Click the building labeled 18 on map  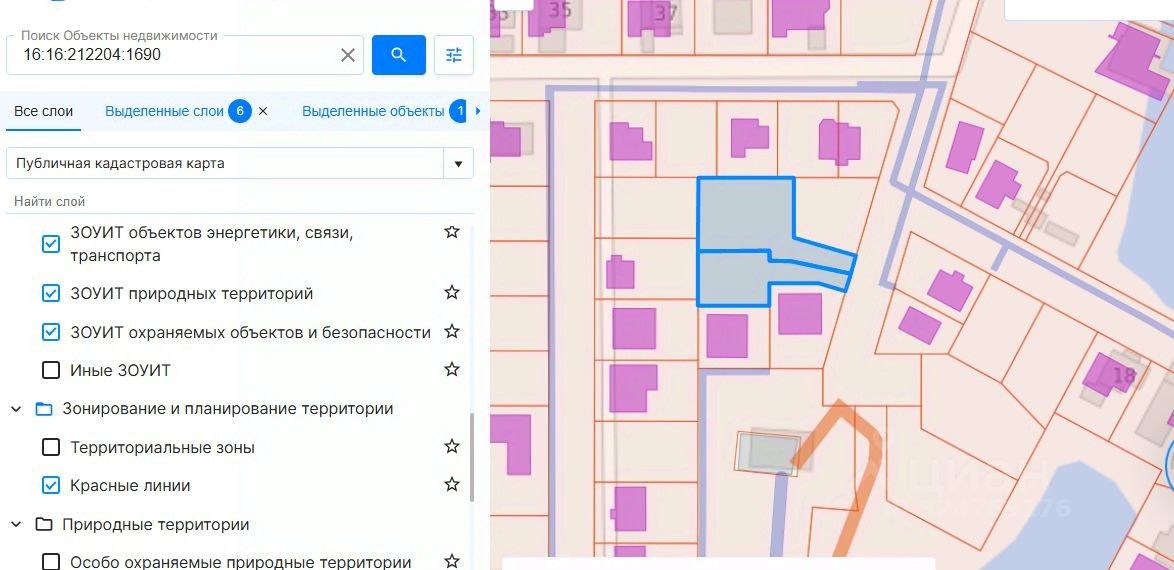pyautogui.click(x=1109, y=375)
